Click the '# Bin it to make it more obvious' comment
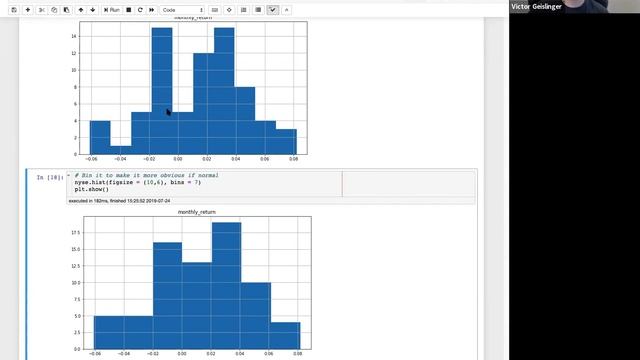 pyautogui.click(x=147, y=175)
